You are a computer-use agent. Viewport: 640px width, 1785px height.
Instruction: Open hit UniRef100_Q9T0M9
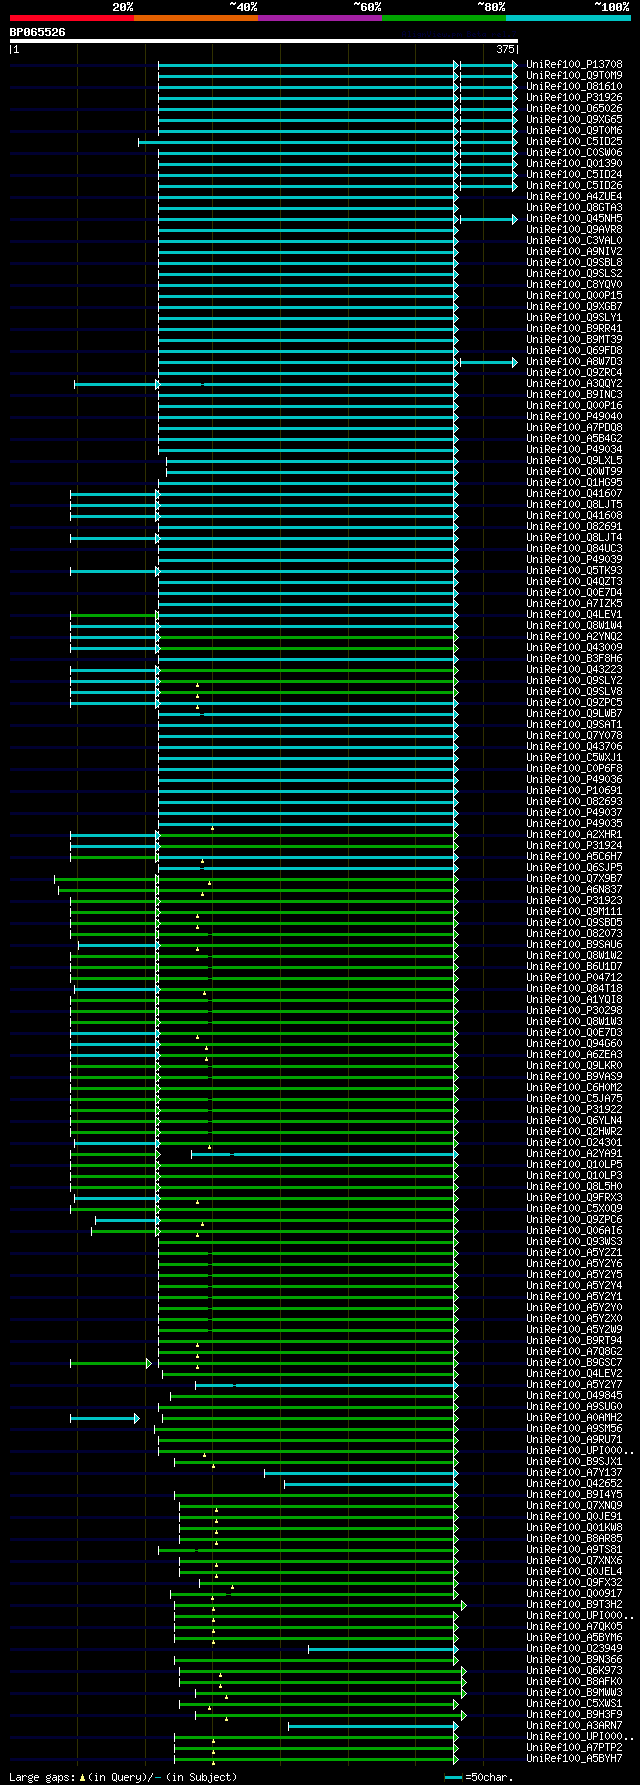coord(574,76)
